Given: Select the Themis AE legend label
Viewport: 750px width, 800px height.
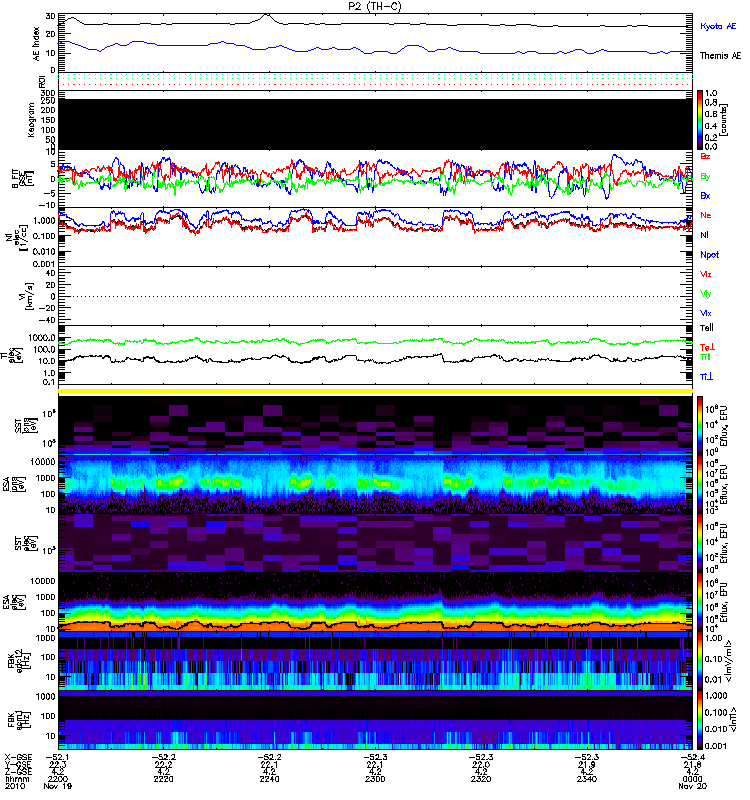Looking at the screenshot, I should coord(720,56).
